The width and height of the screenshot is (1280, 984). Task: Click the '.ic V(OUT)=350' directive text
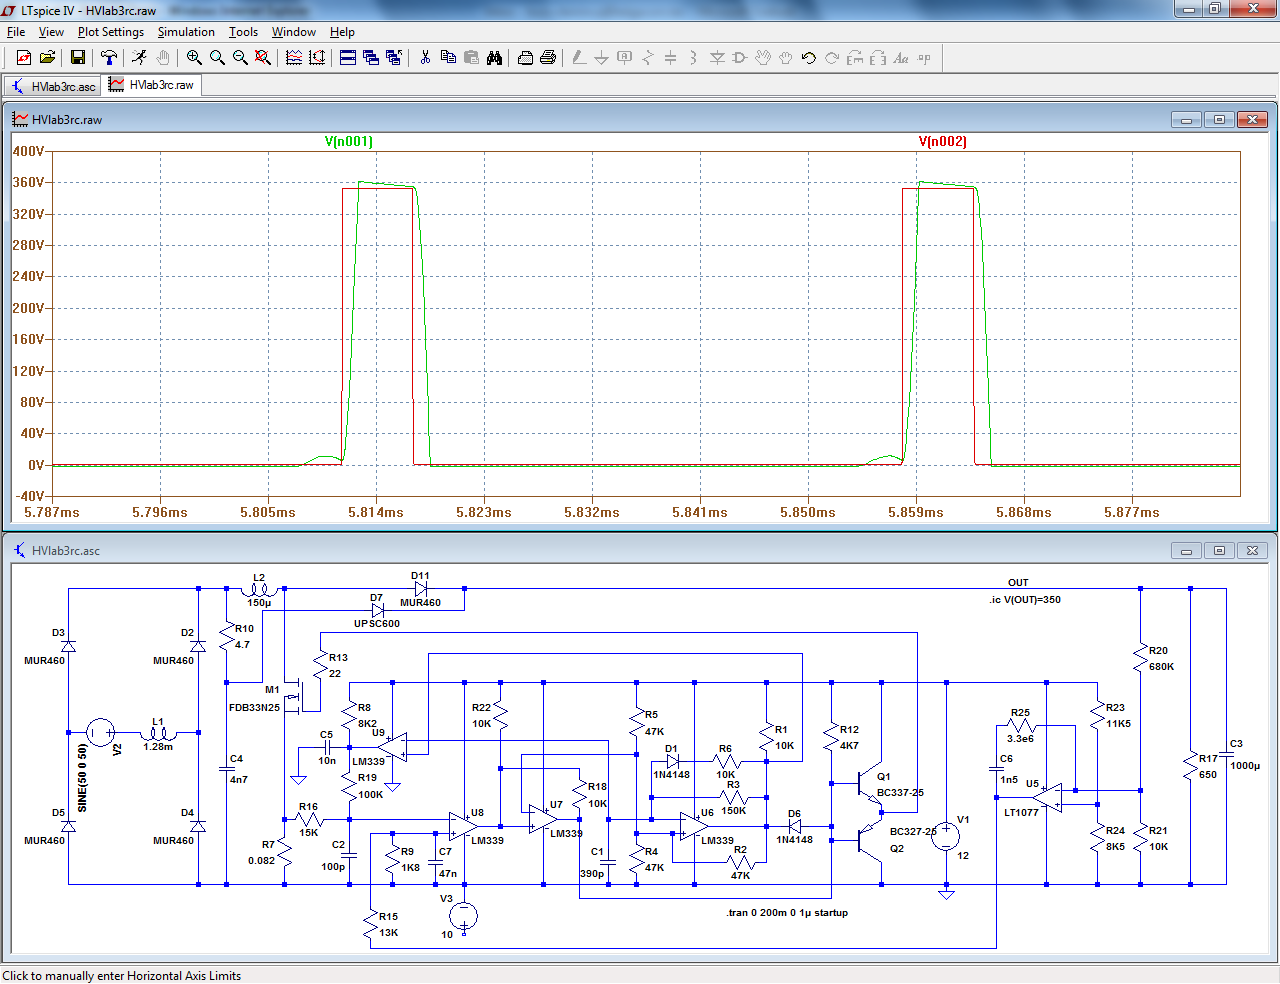tap(1025, 600)
